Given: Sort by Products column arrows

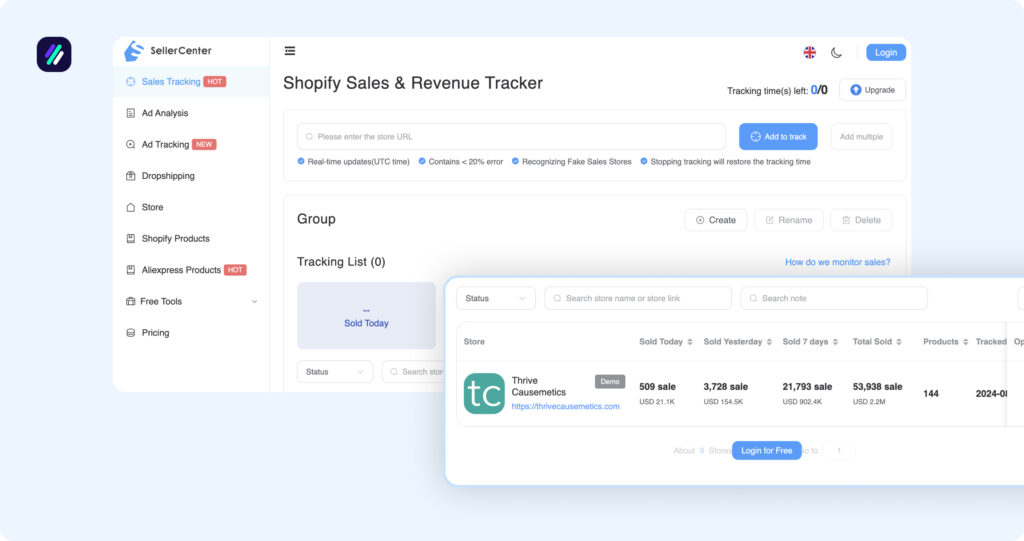Looking at the screenshot, I should (965, 342).
